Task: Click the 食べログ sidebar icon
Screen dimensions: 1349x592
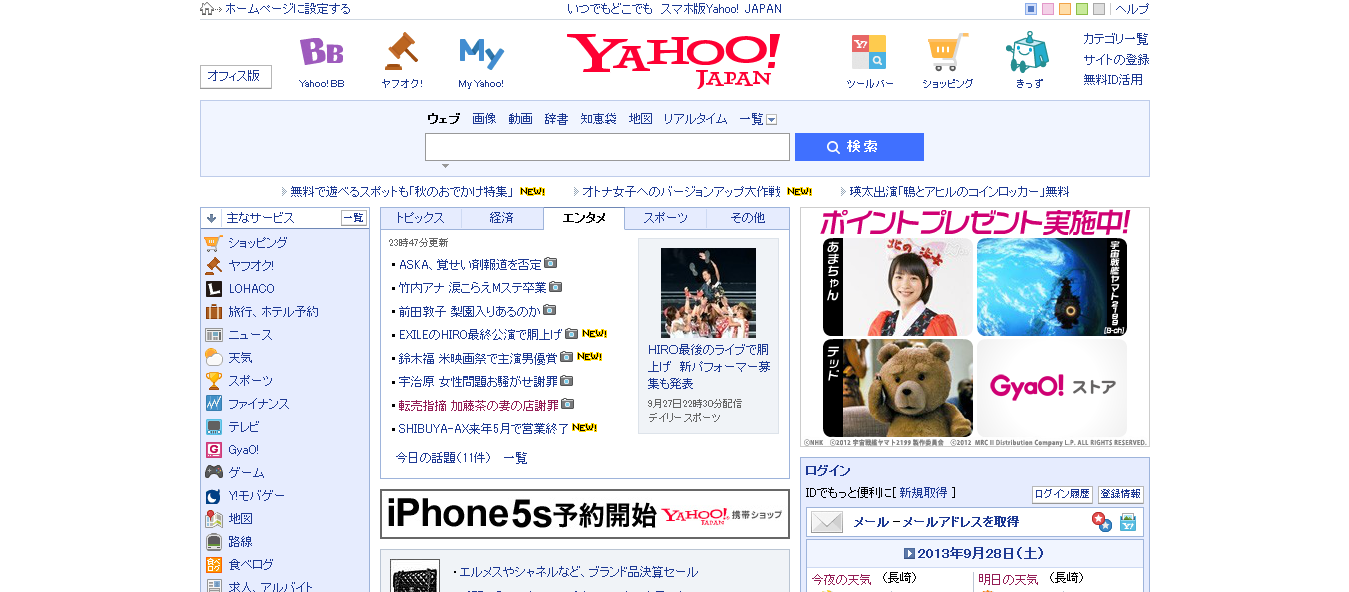Action: [x=213, y=564]
